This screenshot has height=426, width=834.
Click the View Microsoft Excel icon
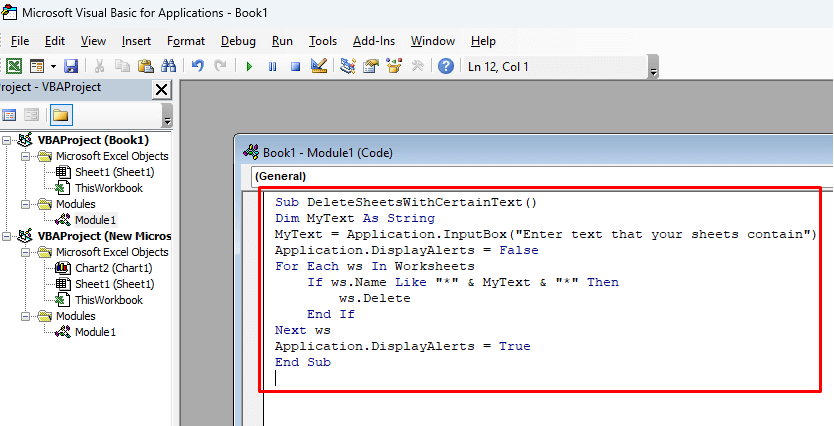click(14, 66)
